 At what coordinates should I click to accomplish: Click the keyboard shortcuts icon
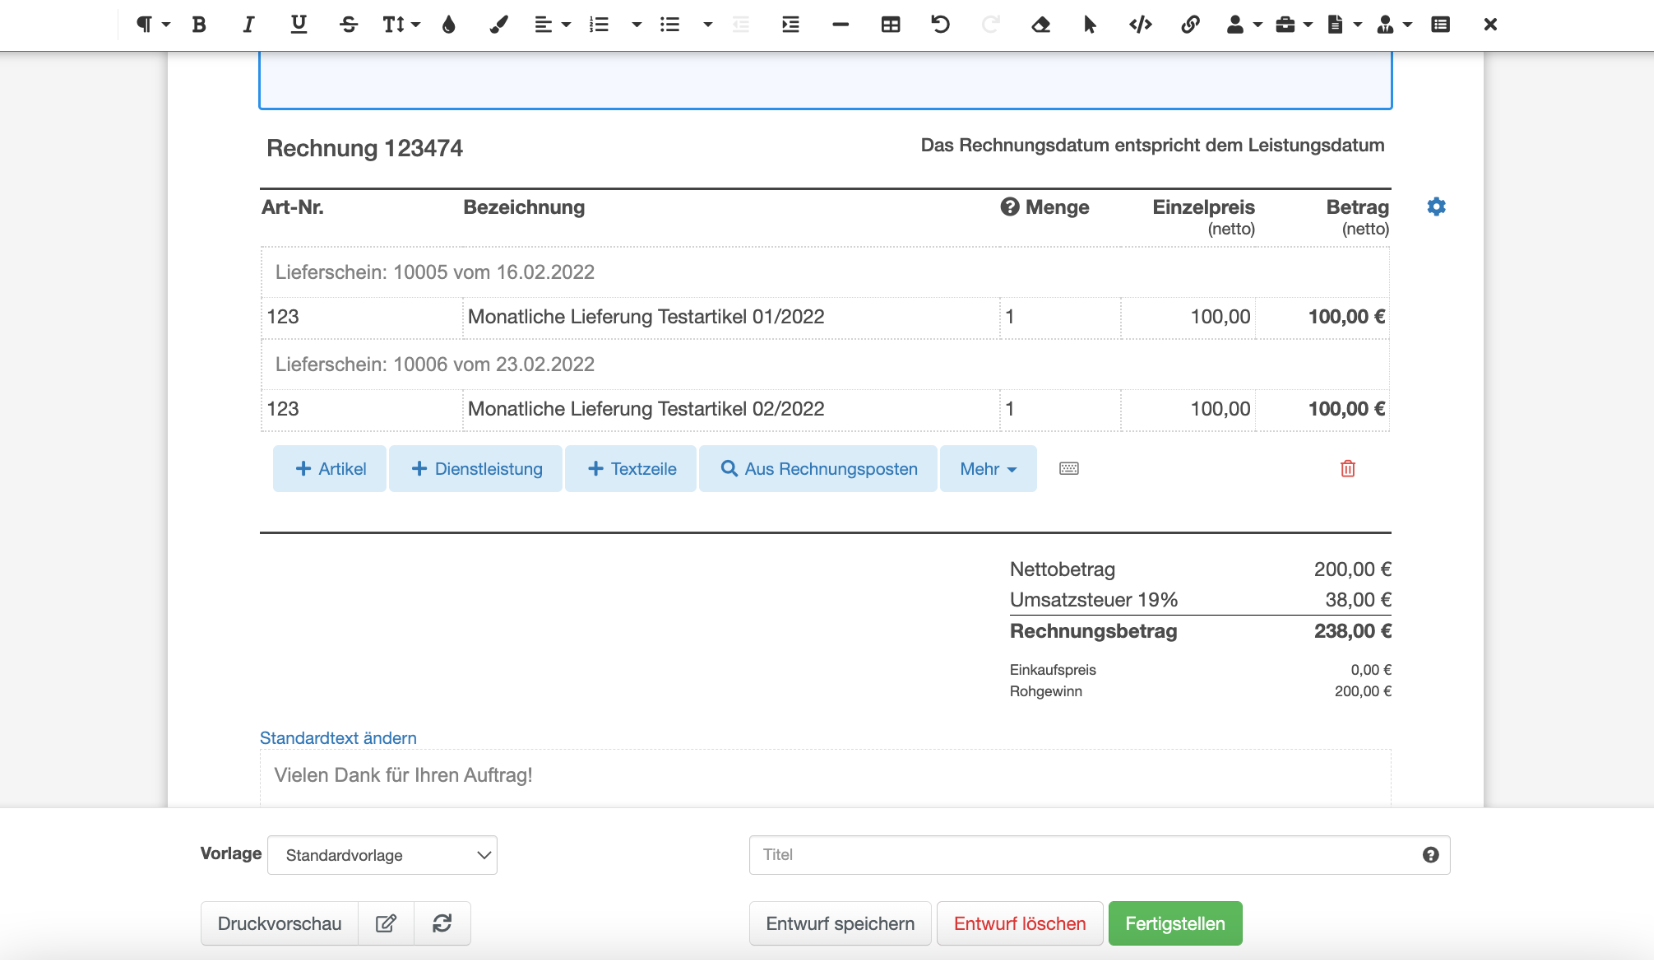click(x=1069, y=469)
